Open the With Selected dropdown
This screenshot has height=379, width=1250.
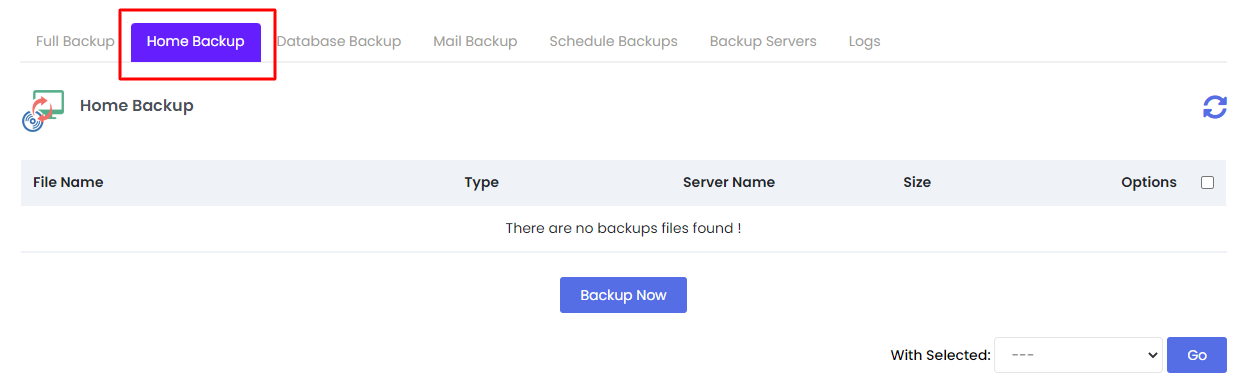(1078, 355)
